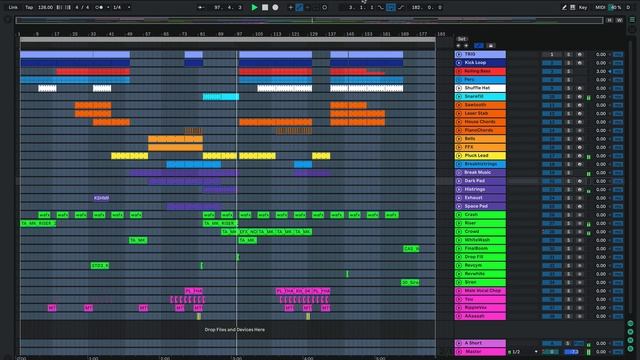Click the capture MIDI circle icon
640x360 pixels.
click(324, 7)
